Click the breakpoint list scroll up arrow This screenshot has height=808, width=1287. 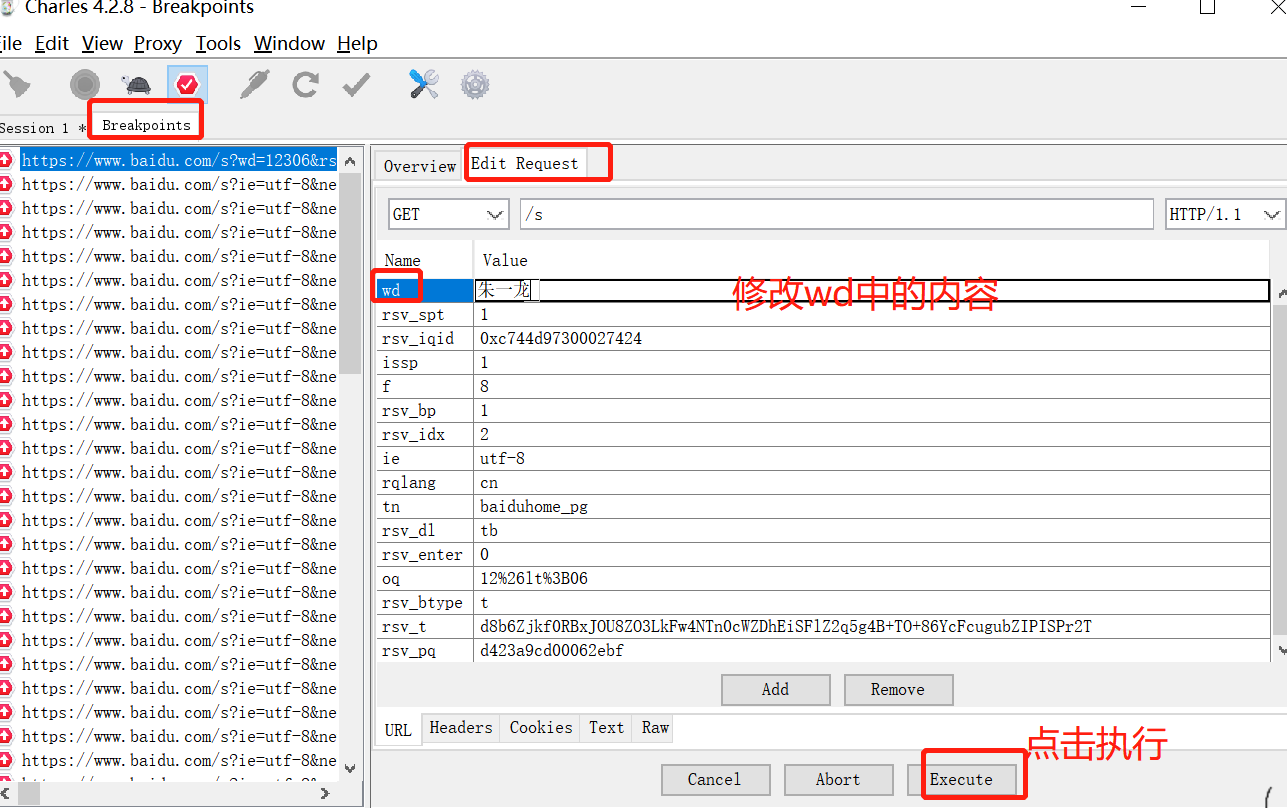point(349,160)
